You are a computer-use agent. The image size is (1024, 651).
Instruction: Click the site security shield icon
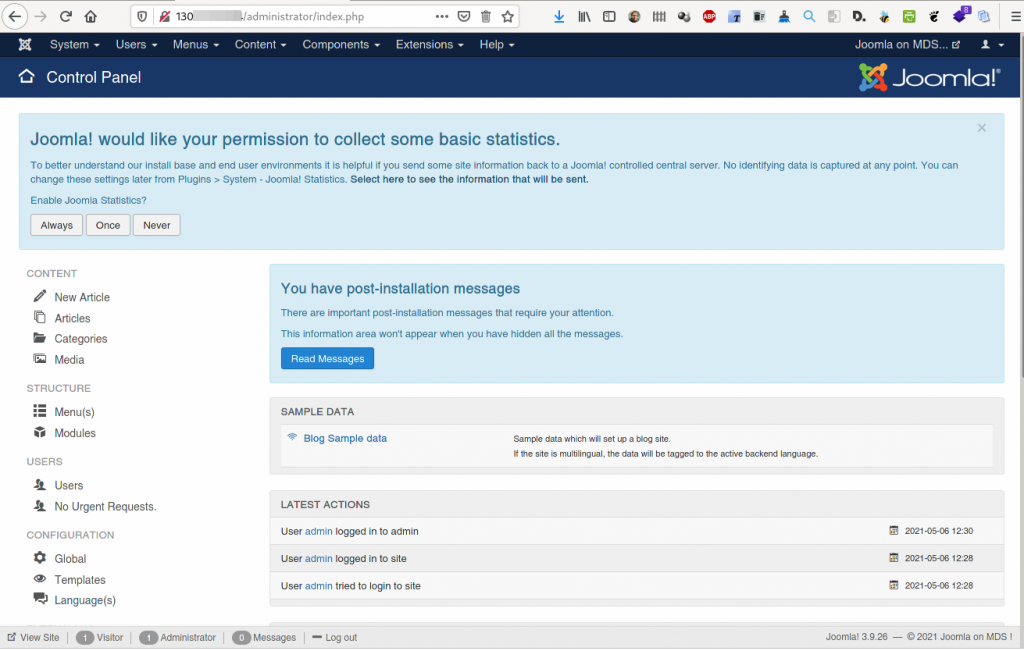pos(142,16)
